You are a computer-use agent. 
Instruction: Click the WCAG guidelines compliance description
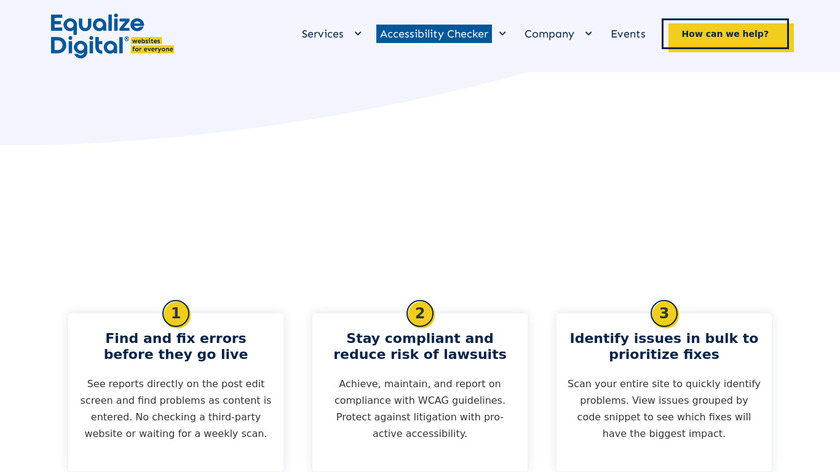pos(420,408)
